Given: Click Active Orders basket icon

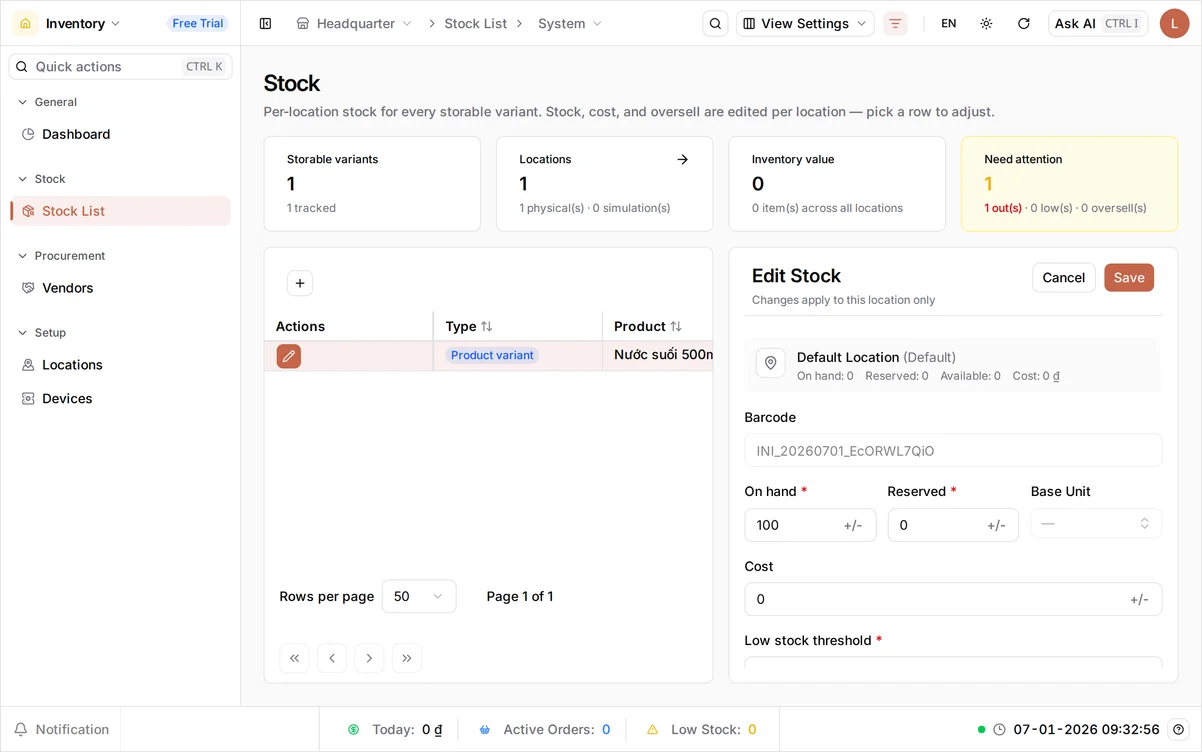Looking at the screenshot, I should coord(485,730).
